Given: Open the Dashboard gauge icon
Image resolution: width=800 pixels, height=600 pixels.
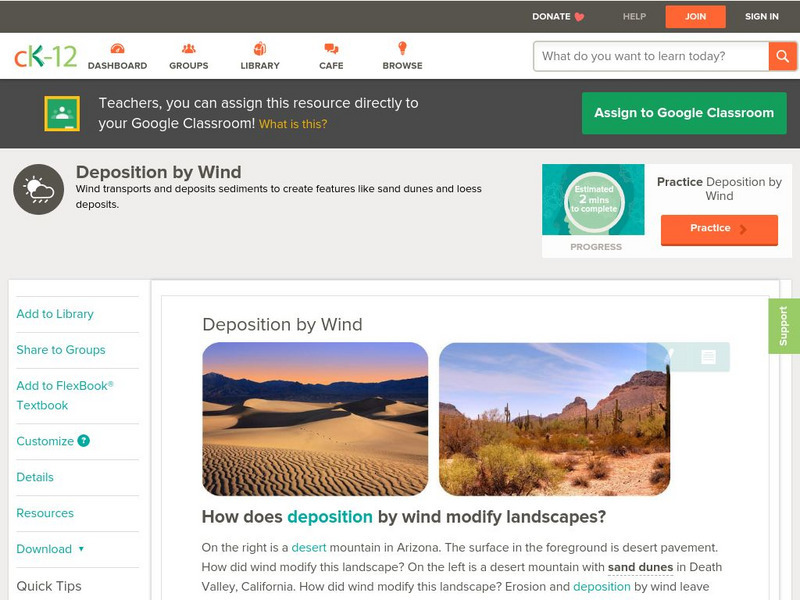Looking at the screenshot, I should [117, 48].
